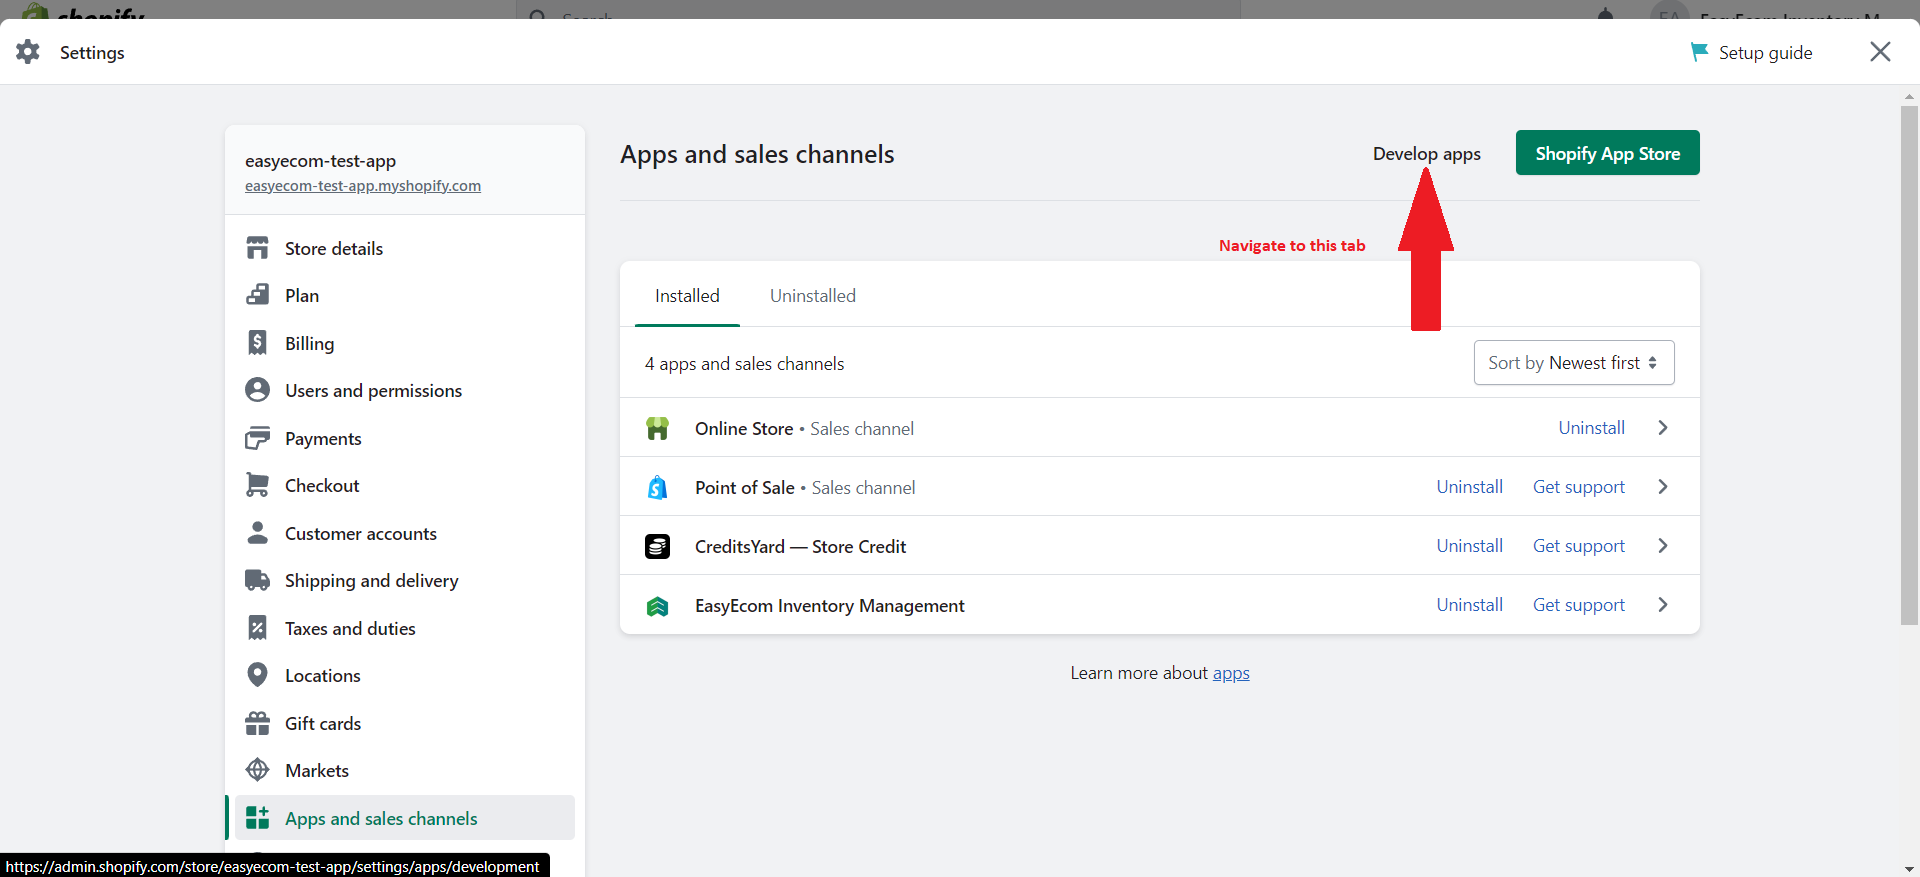
Task: Click the Gift cards gift icon
Action: (x=258, y=723)
